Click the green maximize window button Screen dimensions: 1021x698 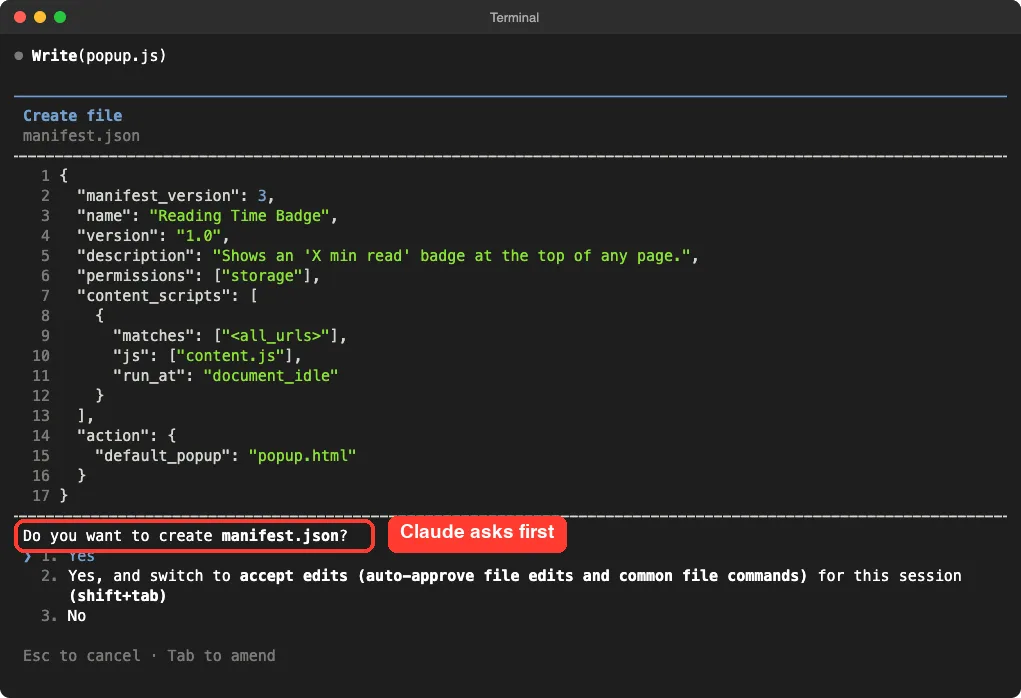[60, 18]
